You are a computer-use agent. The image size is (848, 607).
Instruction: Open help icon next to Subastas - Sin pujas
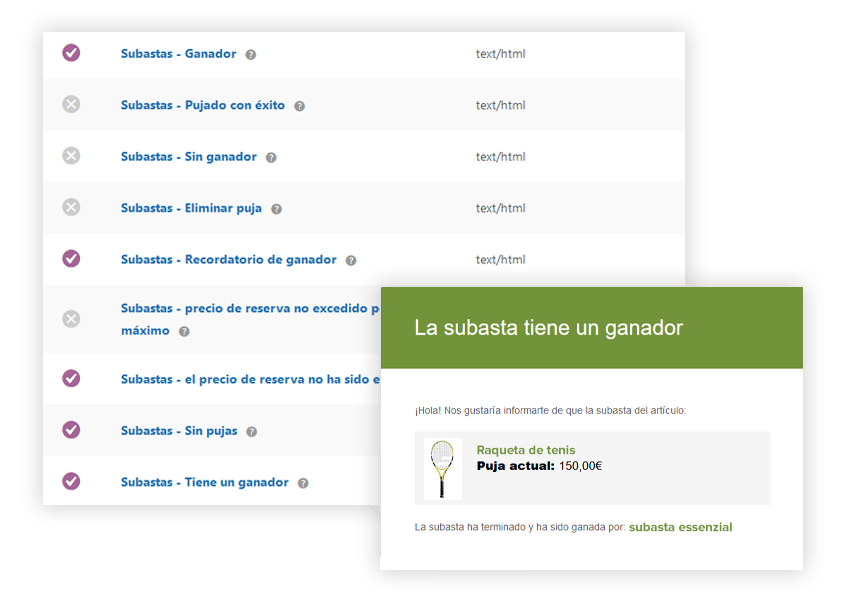[251, 432]
